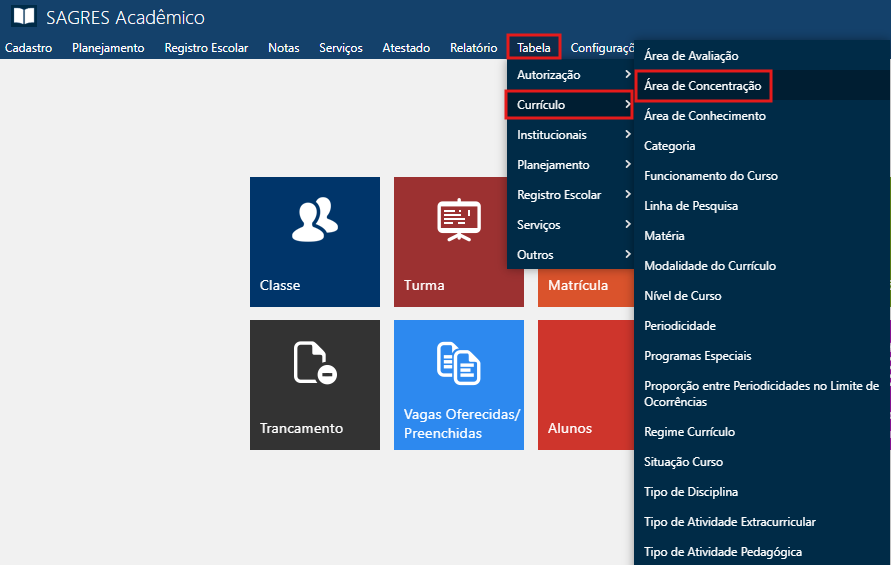Select Área de Avaliação menu item
This screenshot has width=891, height=565.
[691, 56]
